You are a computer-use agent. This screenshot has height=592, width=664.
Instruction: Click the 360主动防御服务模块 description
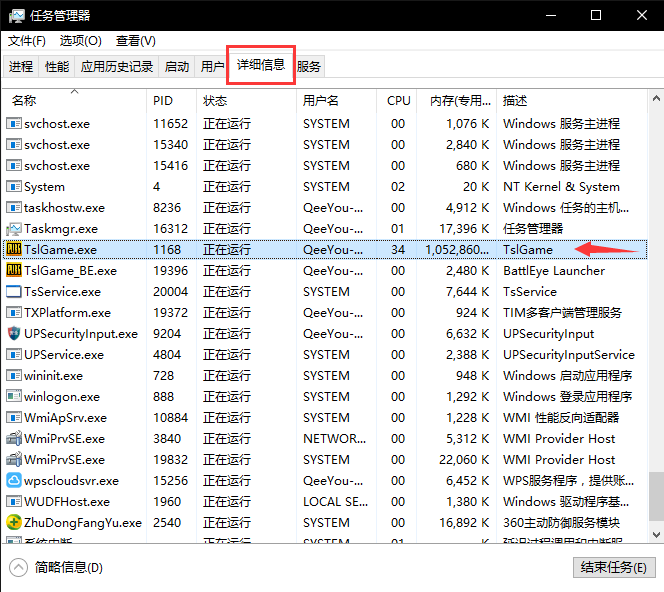pos(562,523)
